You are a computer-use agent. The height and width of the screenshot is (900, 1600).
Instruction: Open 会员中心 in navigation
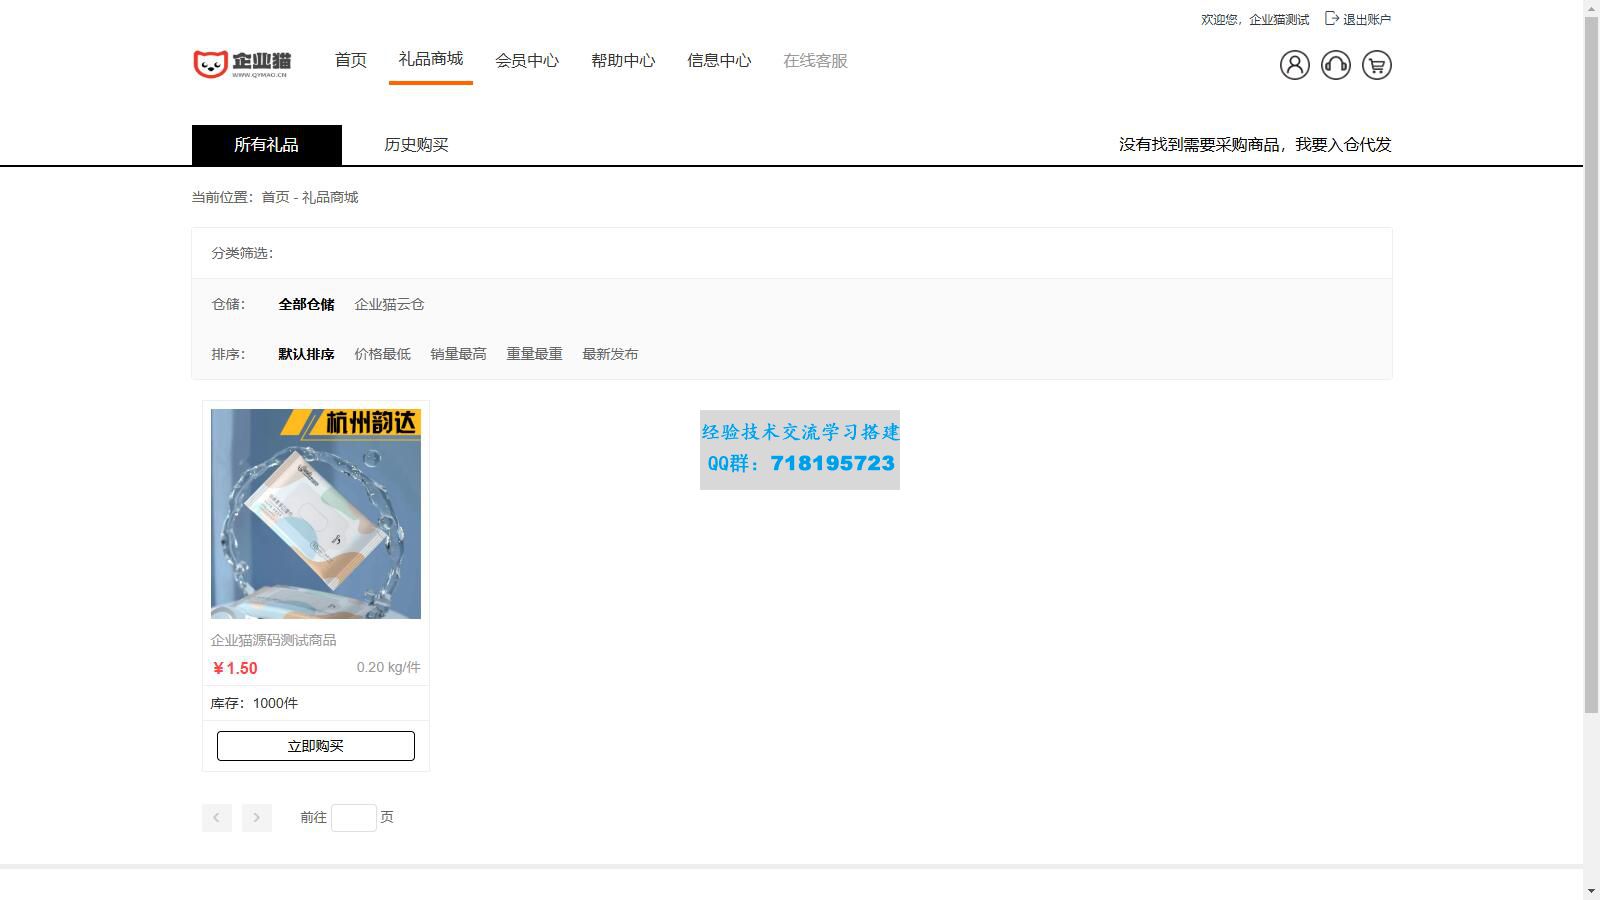[526, 60]
